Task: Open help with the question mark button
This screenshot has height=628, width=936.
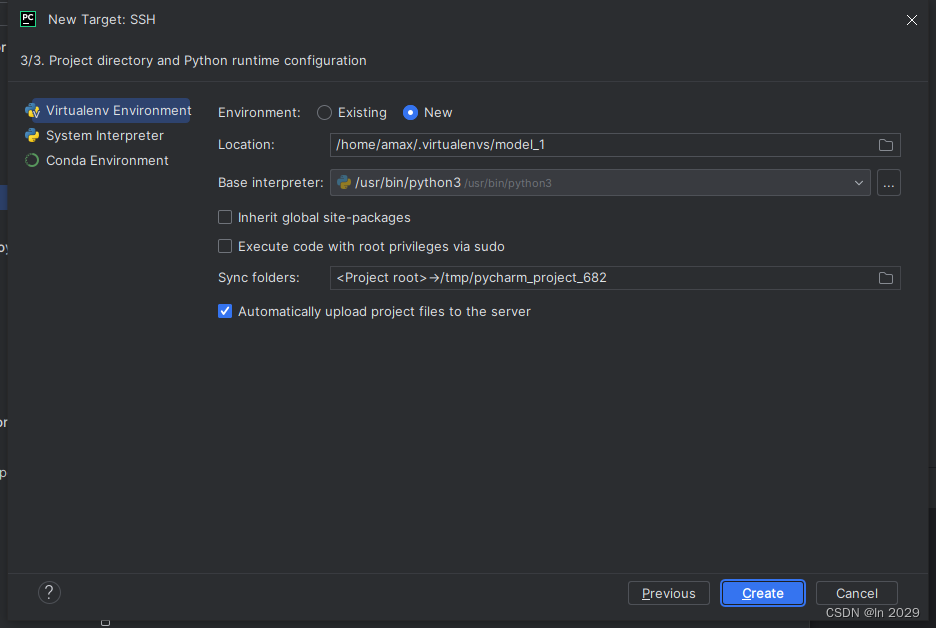Action: pyautogui.click(x=50, y=593)
